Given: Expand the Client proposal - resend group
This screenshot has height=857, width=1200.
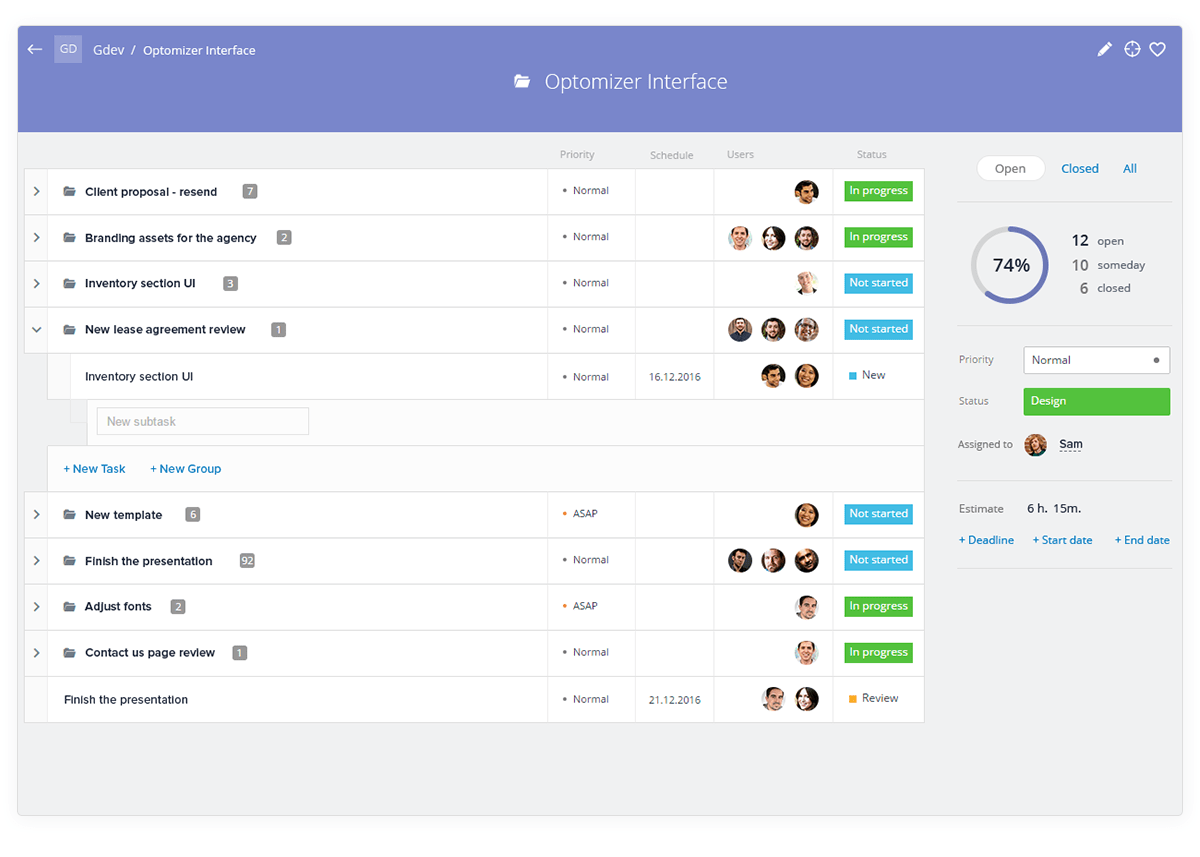Looking at the screenshot, I should coord(36,191).
